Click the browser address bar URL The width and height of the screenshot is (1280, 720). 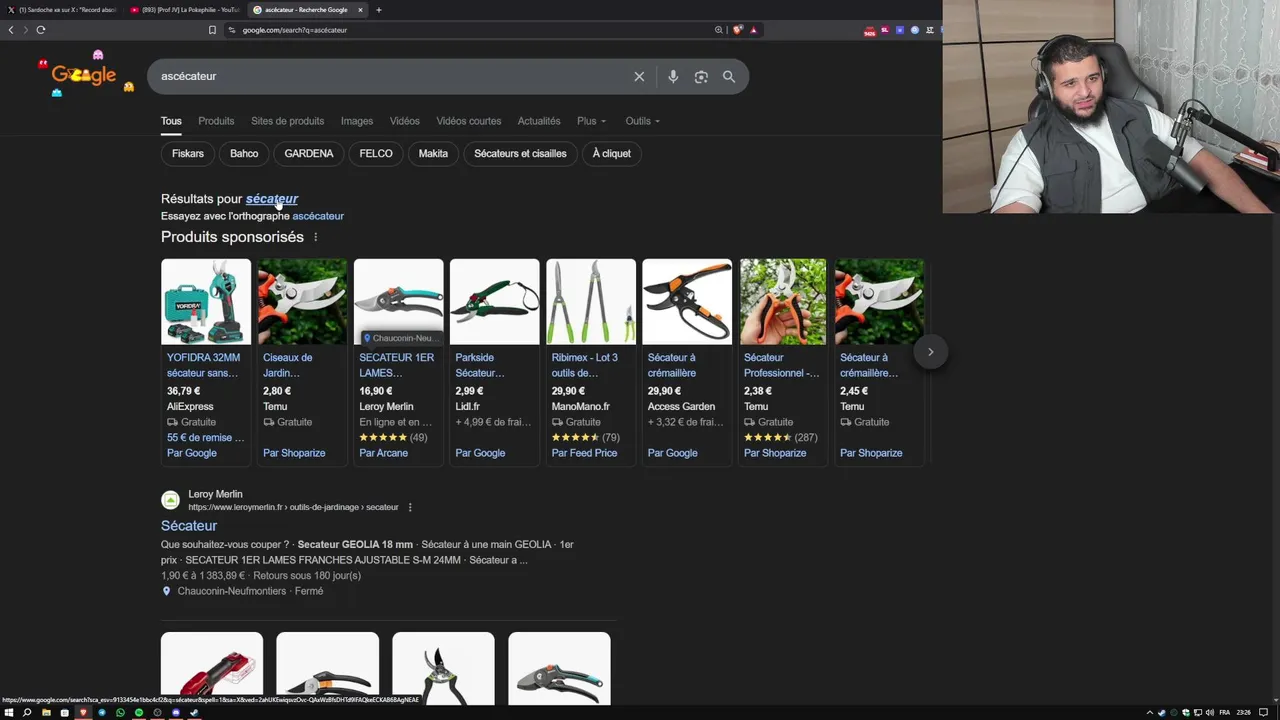294,30
